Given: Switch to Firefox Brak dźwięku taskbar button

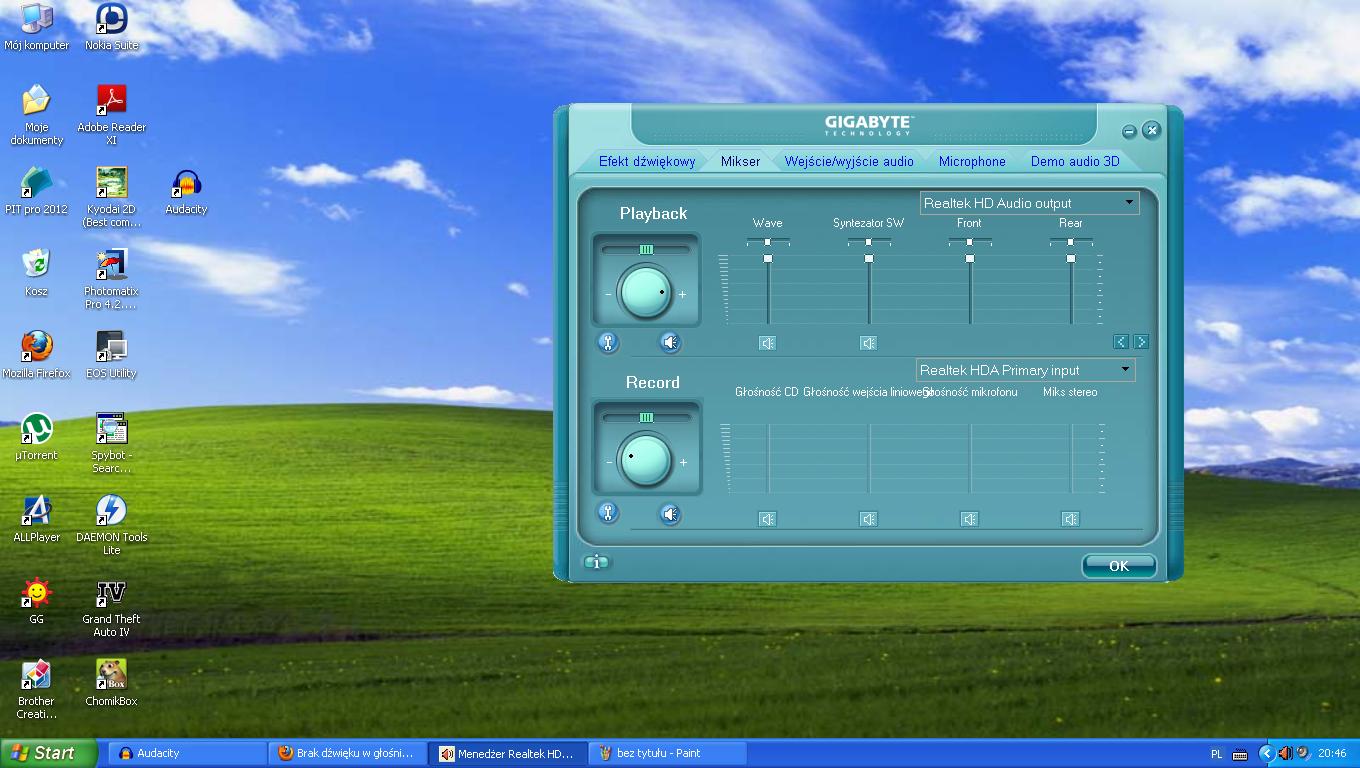Looking at the screenshot, I should (x=347, y=753).
